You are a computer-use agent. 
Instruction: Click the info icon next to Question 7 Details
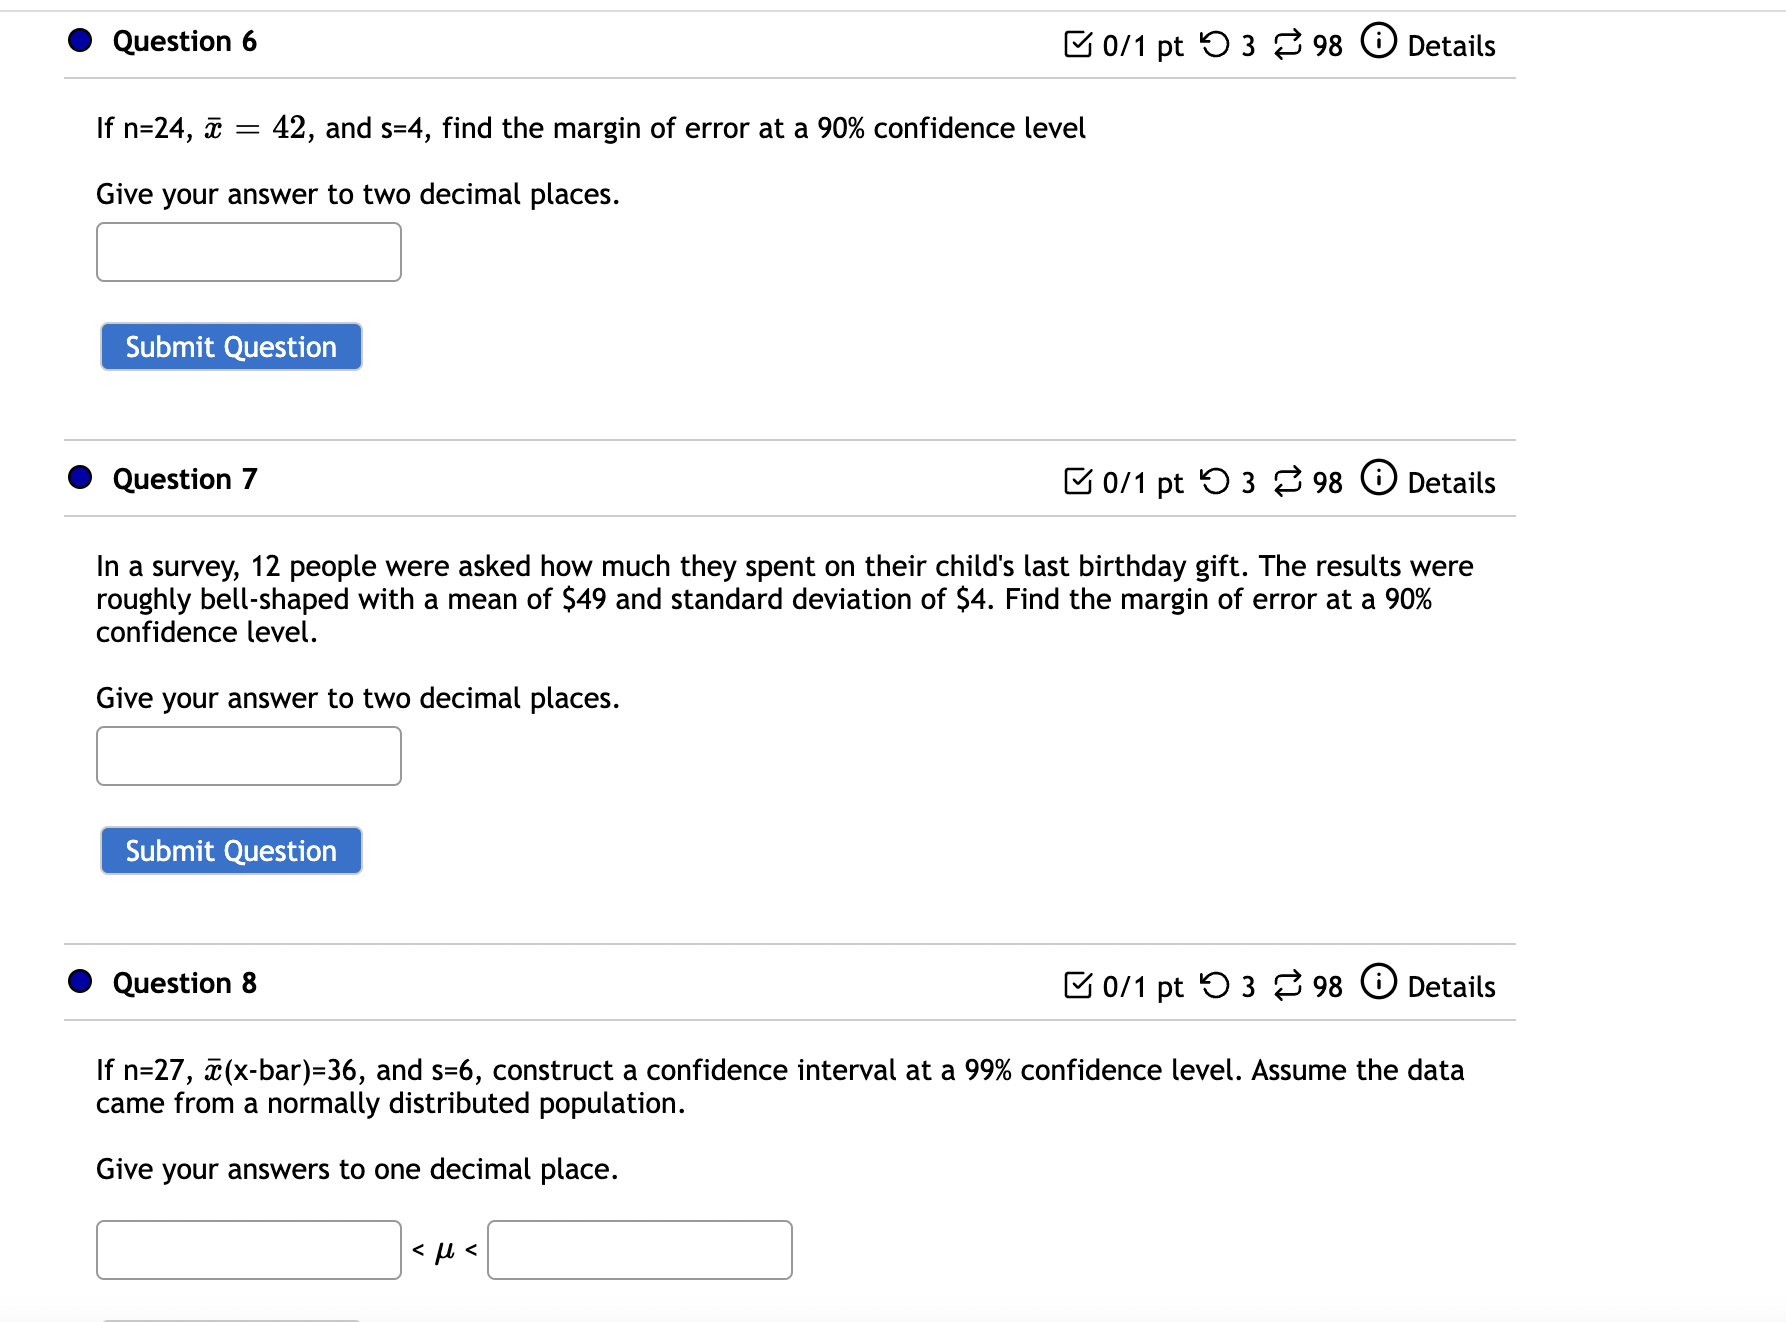tap(1378, 480)
